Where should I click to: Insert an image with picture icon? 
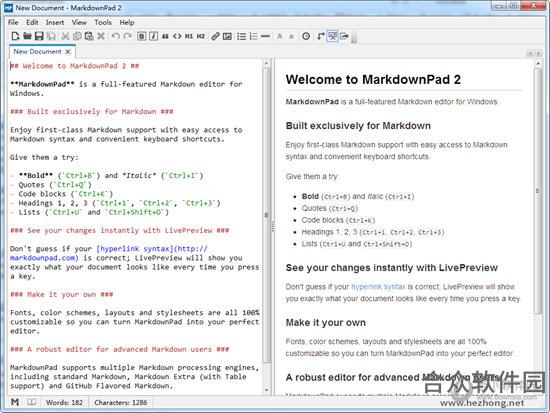(x=227, y=36)
